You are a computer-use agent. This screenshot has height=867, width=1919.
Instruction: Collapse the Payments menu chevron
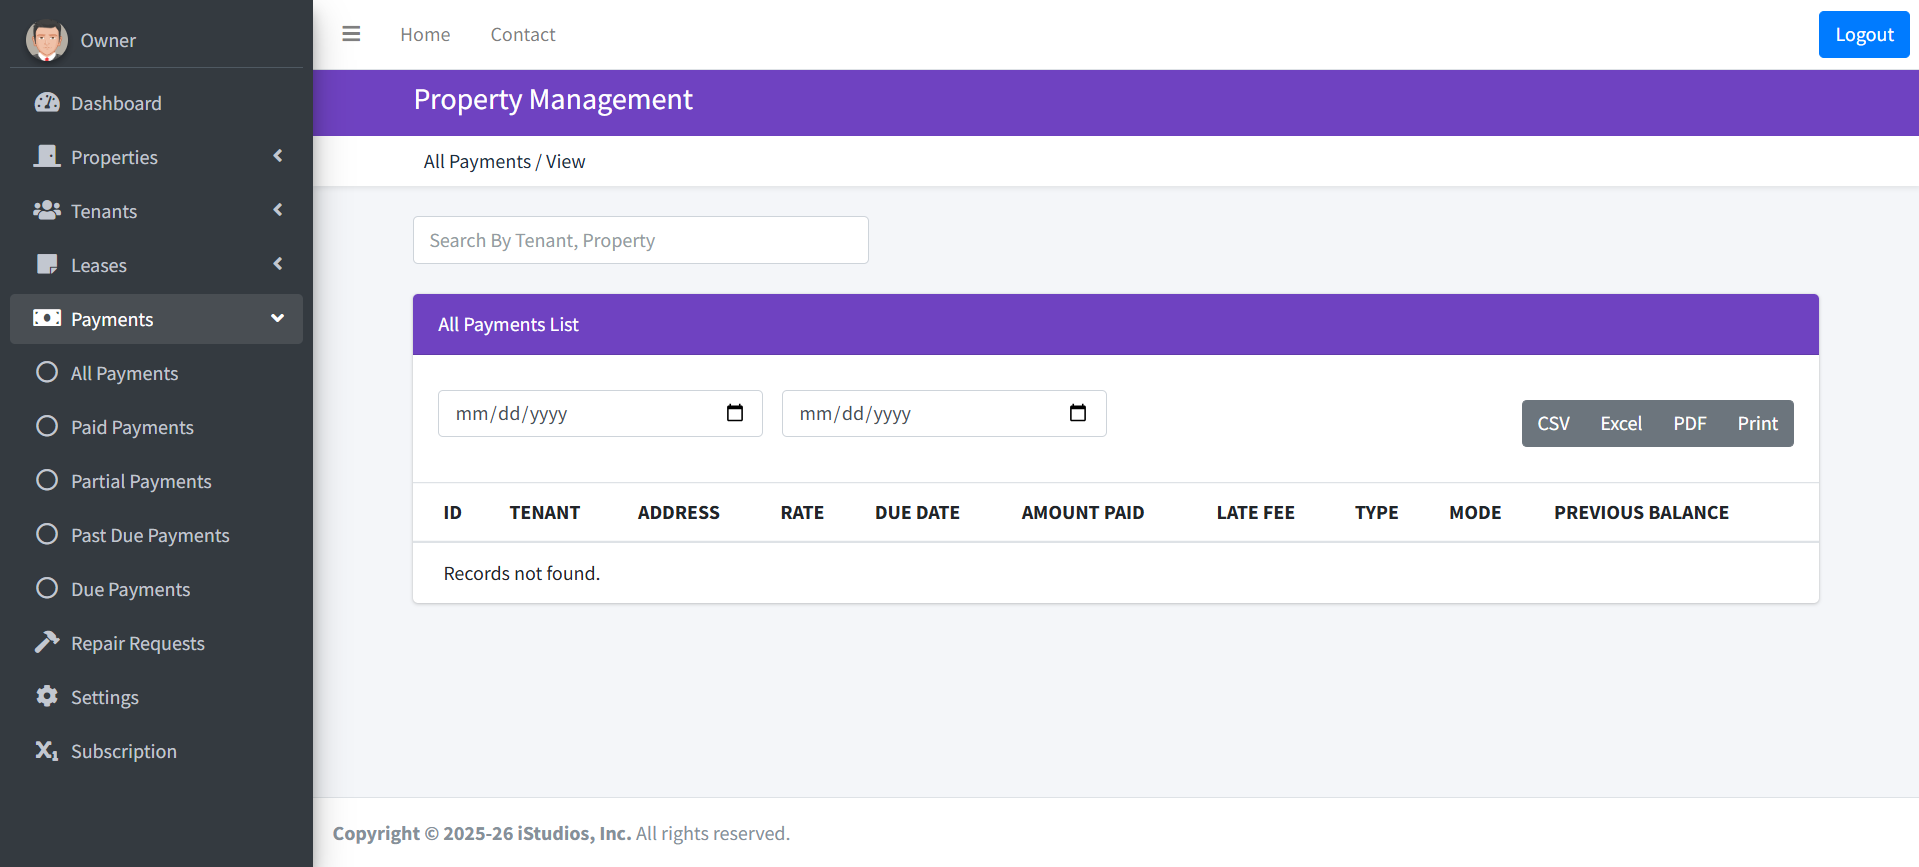click(278, 318)
